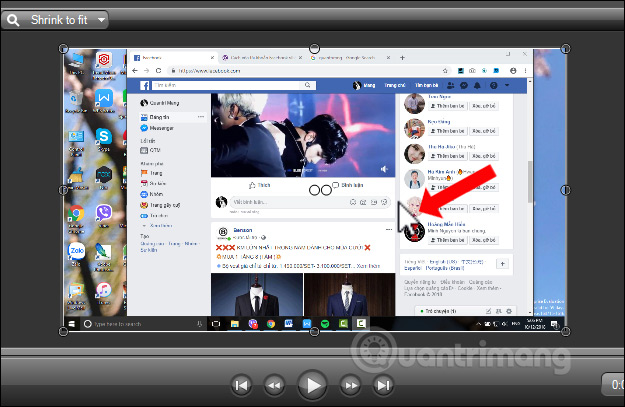Click the top-left canvas resize handle
Viewport: 625px width, 407px height.
[64, 49]
